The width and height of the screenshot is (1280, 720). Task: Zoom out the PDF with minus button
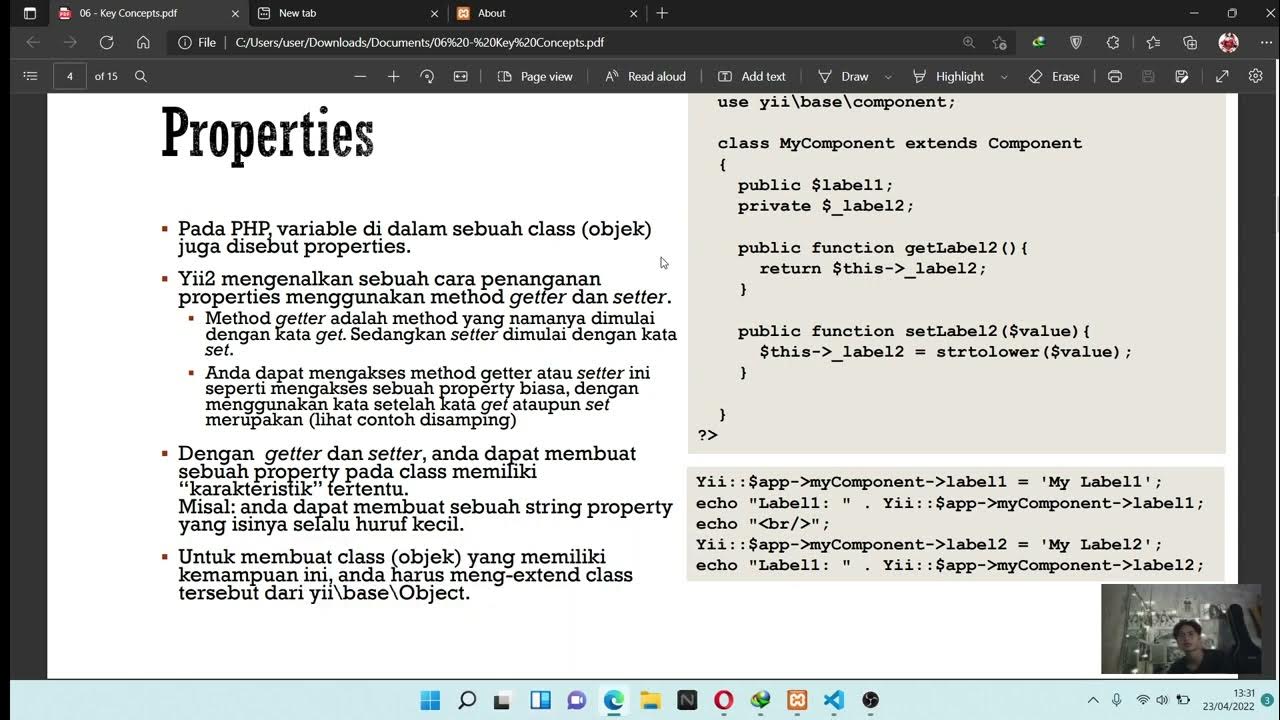point(360,76)
